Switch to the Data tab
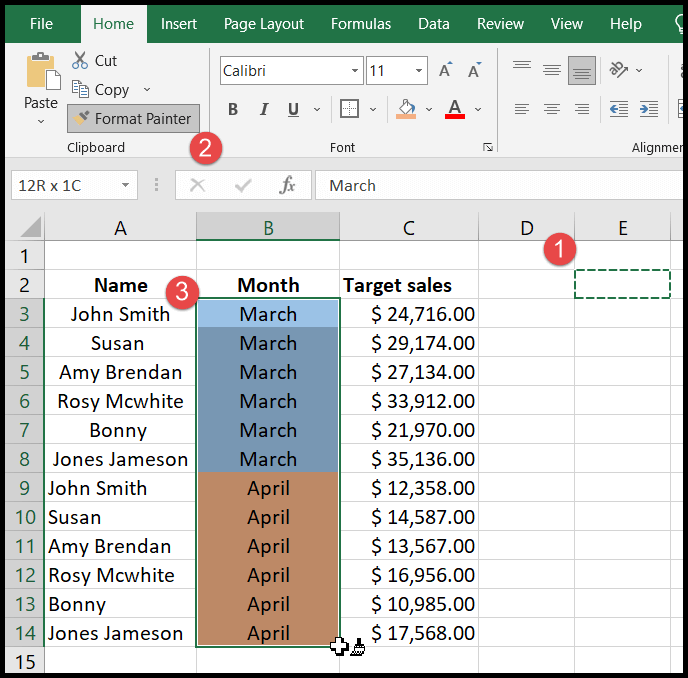This screenshot has width=688, height=678. (x=434, y=24)
